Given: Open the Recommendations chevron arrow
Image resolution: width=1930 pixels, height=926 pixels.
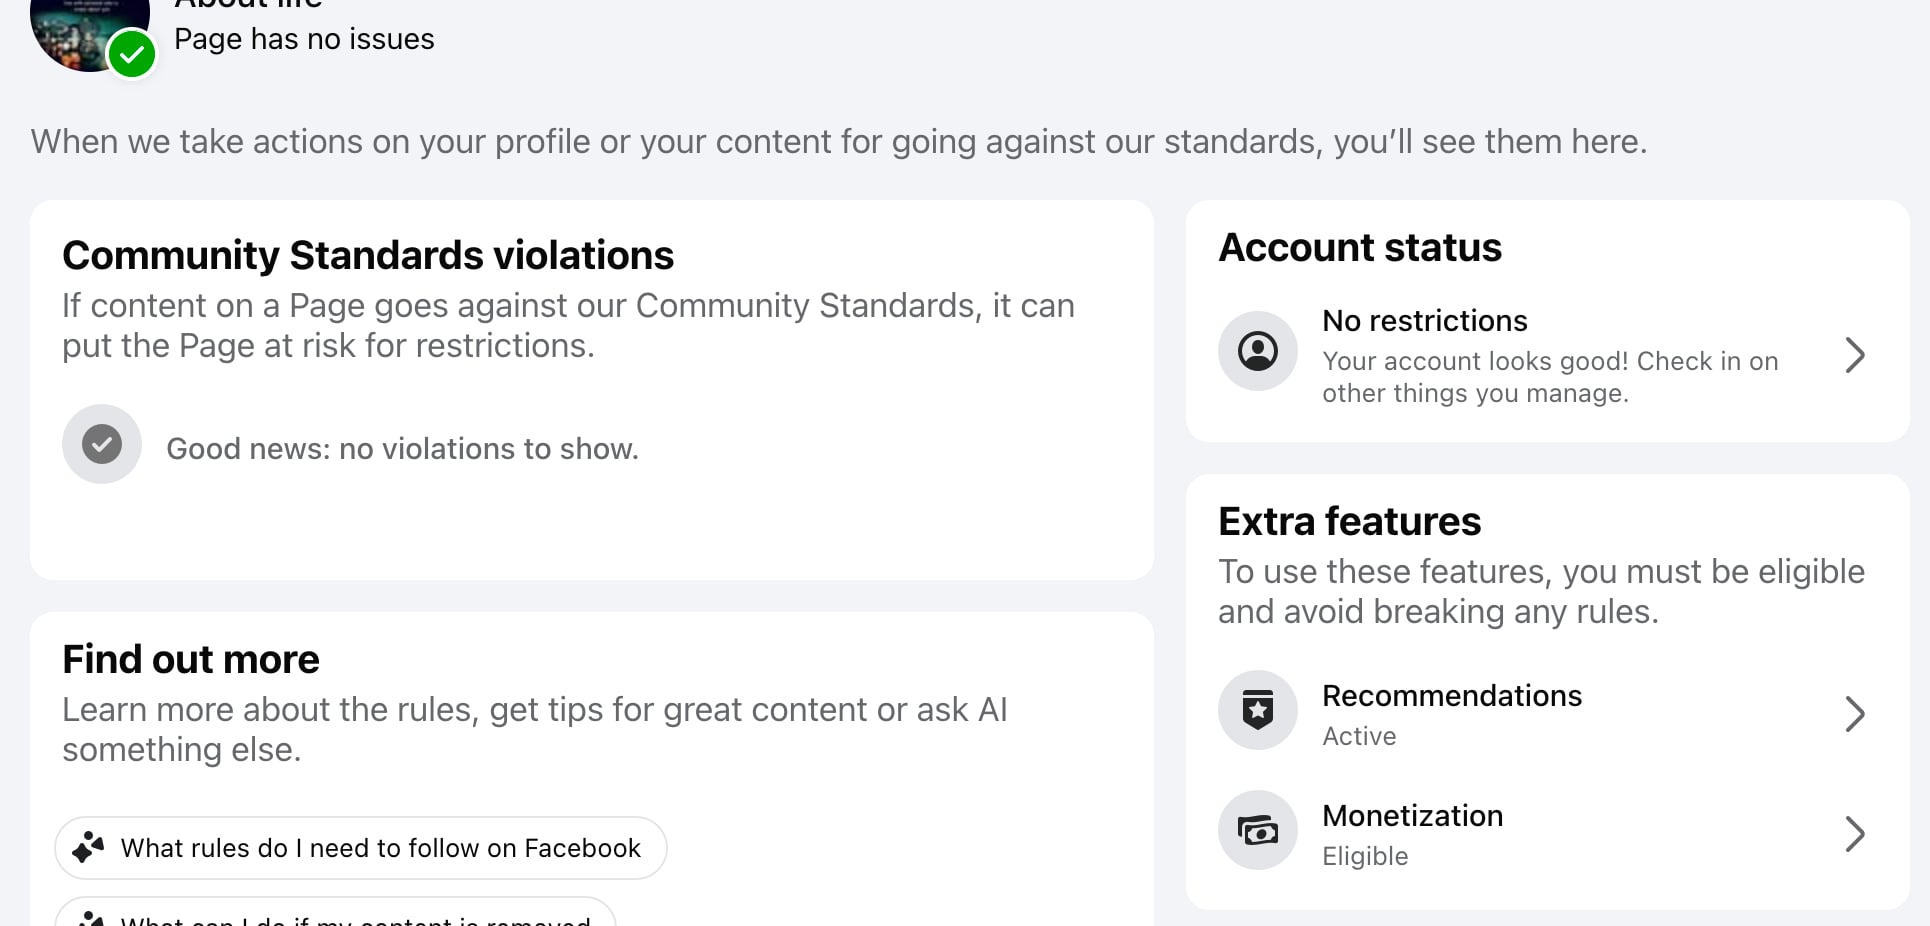Looking at the screenshot, I should [1855, 714].
